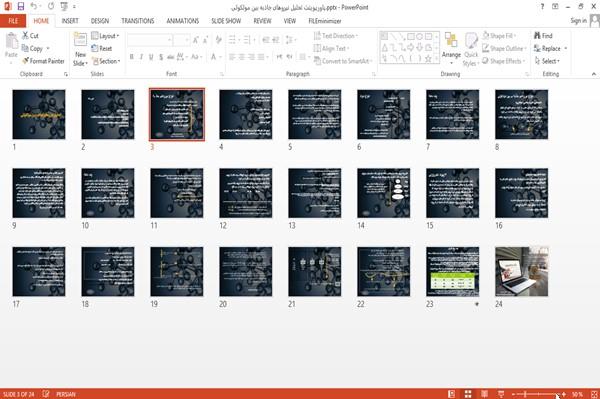Toggle Italic formatting button
The width and height of the screenshot is (600, 399).
141,57
